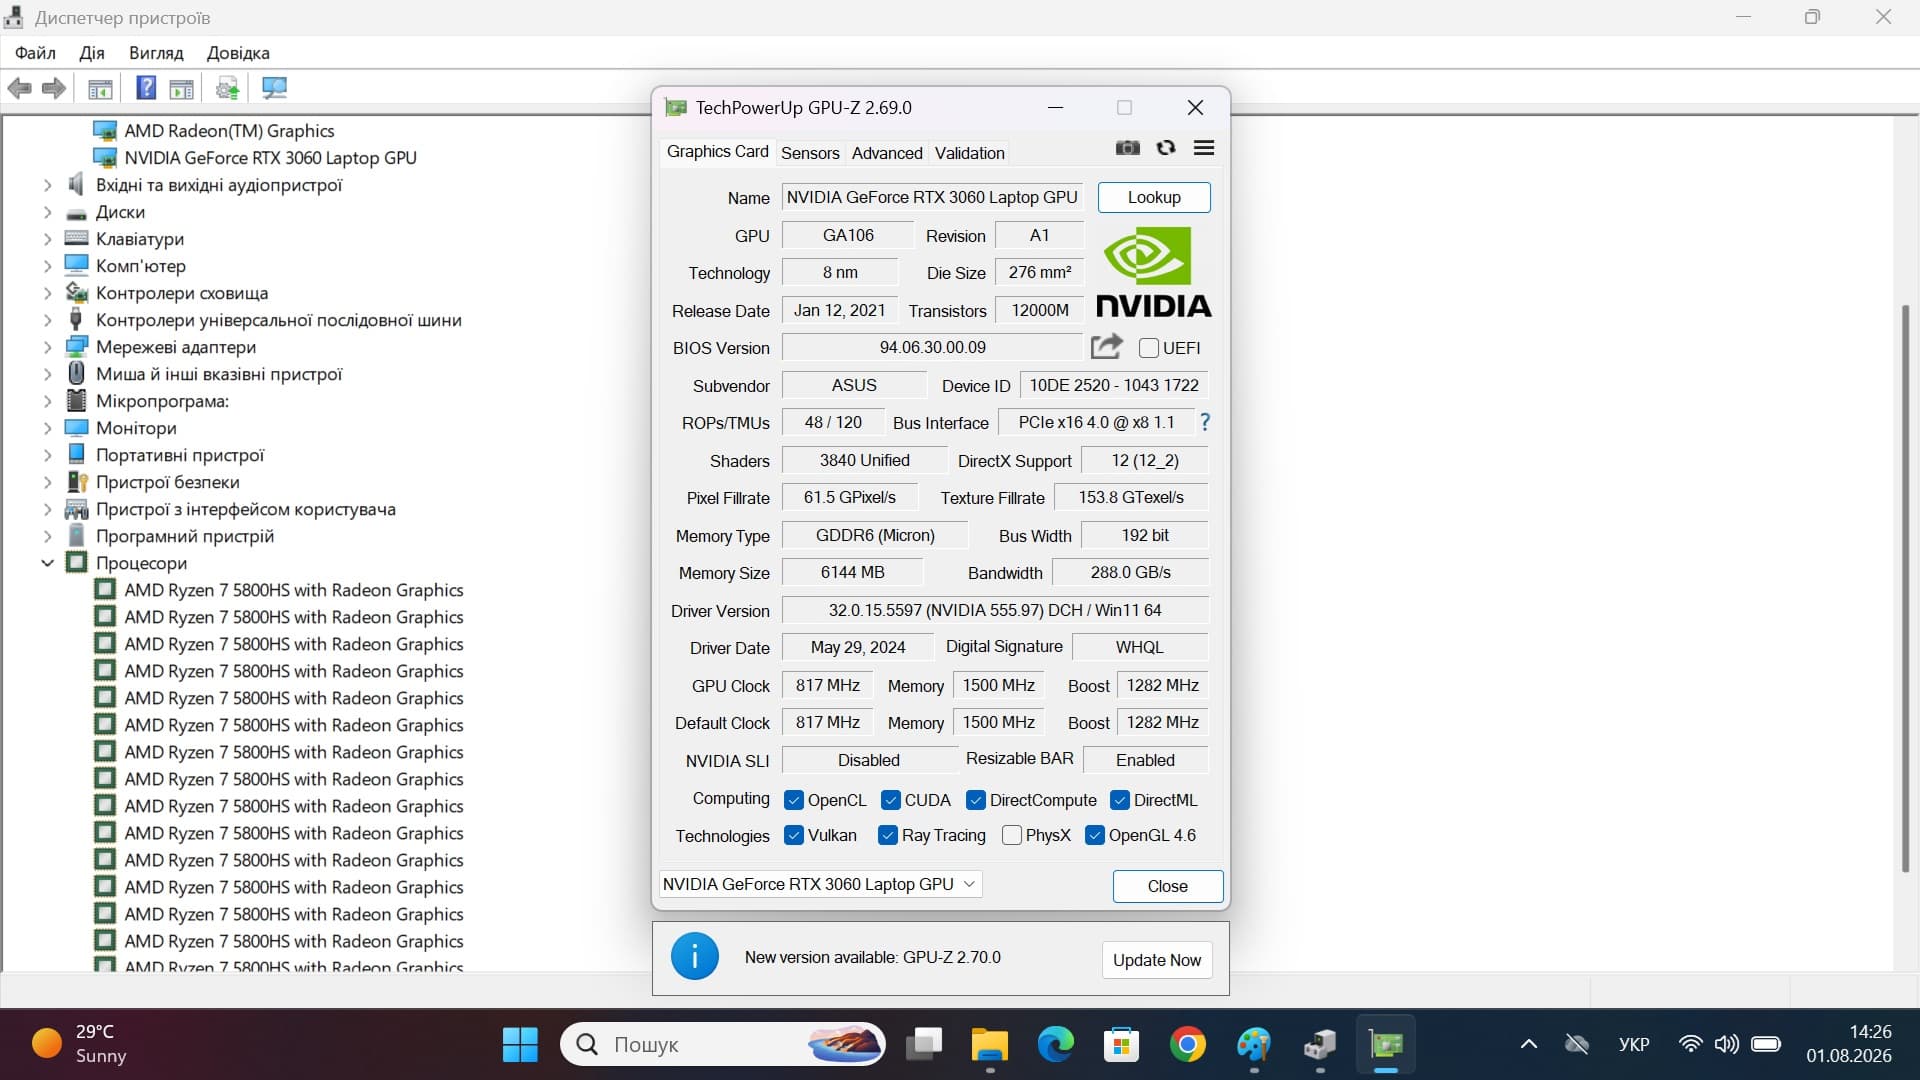Click the Close button in GPU-Z
The height and width of the screenshot is (1080, 1920).
coord(1168,886)
